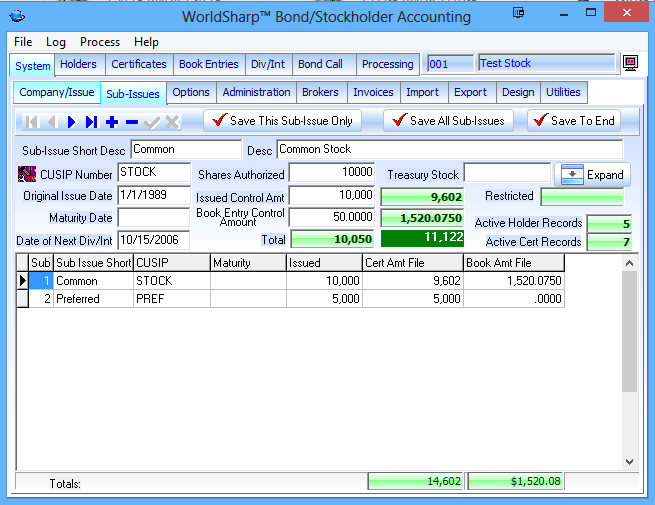Click the Expand button

(x=593, y=174)
